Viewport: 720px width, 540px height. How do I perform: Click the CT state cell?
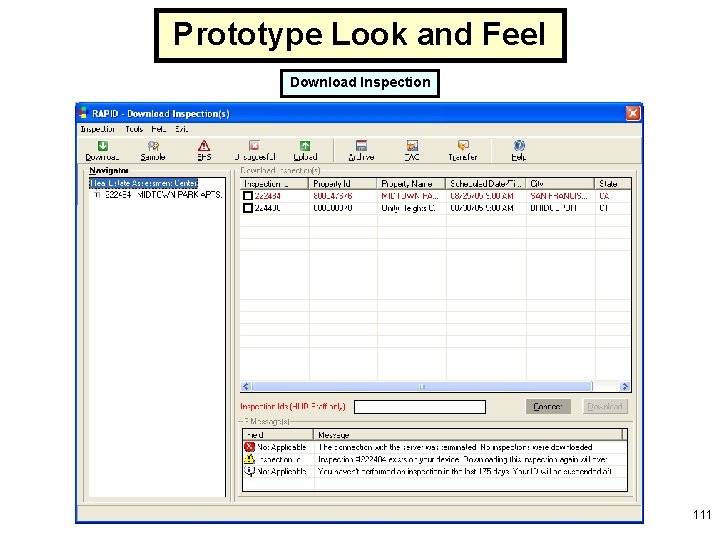click(x=603, y=208)
